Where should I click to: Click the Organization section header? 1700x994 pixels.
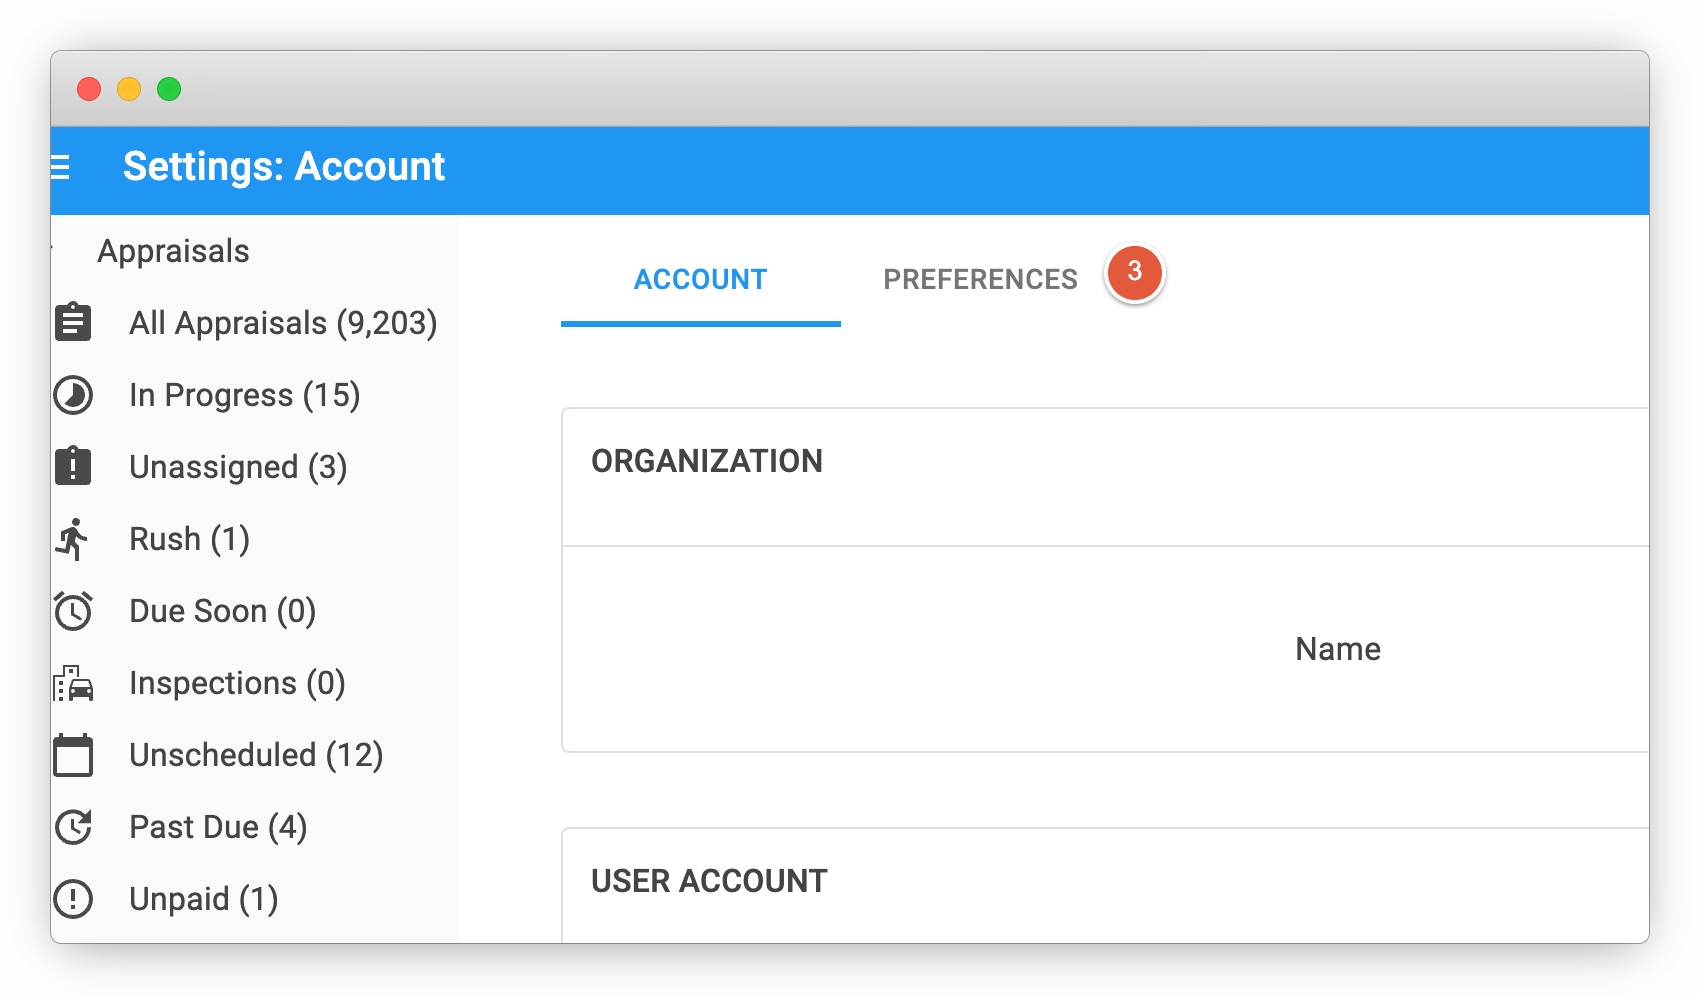point(708,461)
